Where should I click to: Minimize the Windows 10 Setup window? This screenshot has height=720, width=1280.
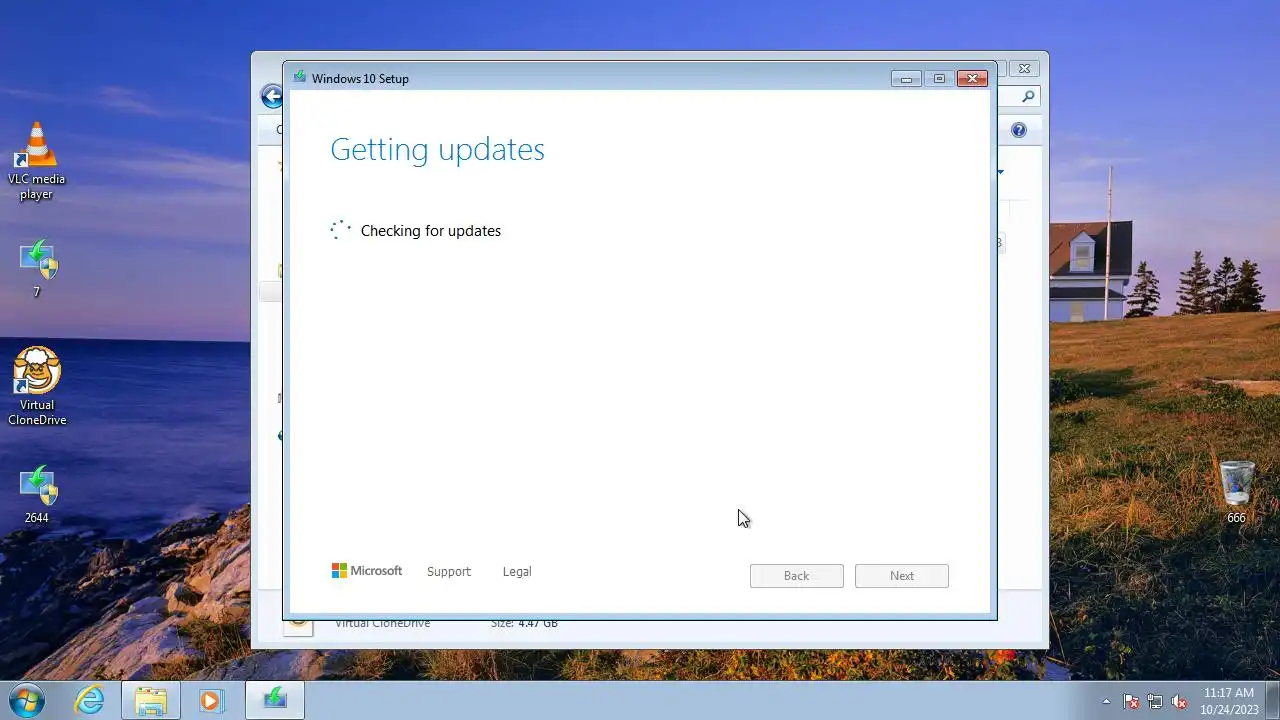pos(906,79)
